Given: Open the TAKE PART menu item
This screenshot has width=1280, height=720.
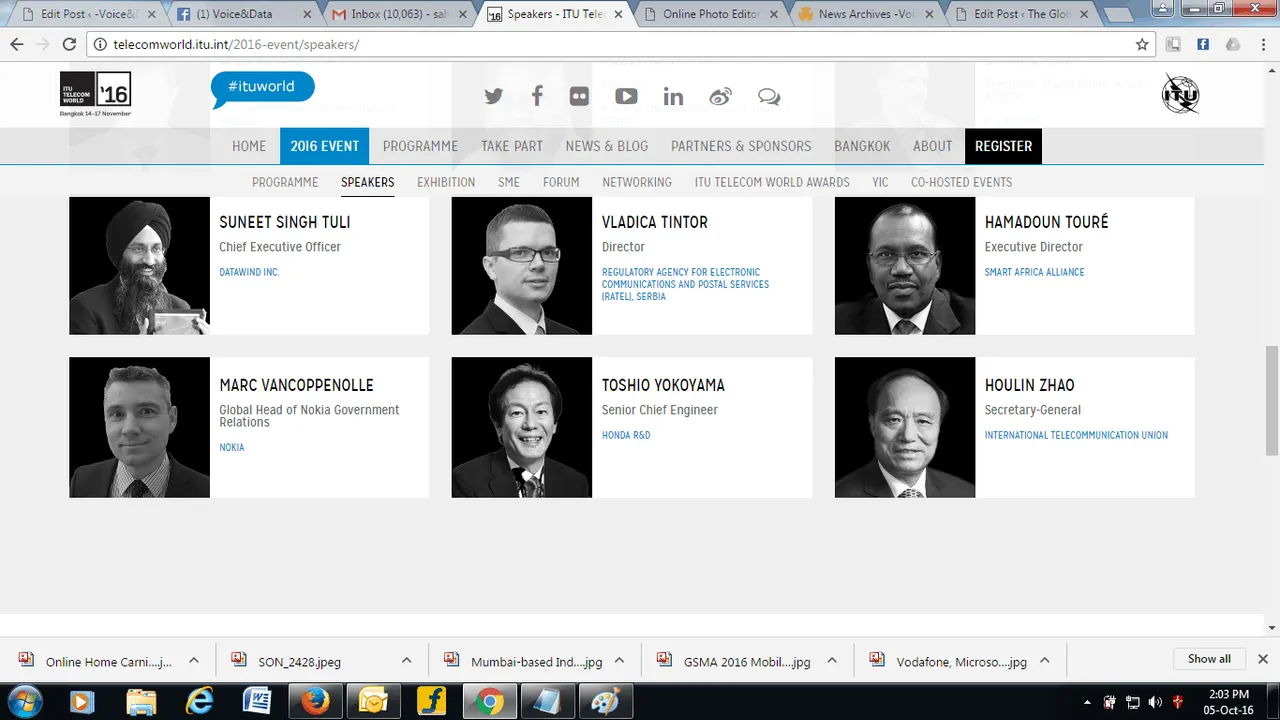Looking at the screenshot, I should click(x=512, y=146).
